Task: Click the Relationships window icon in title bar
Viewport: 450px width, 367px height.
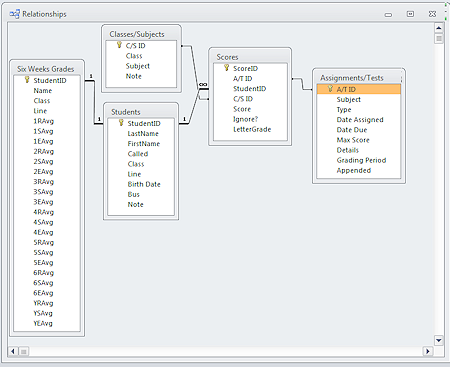Action: 15,14
